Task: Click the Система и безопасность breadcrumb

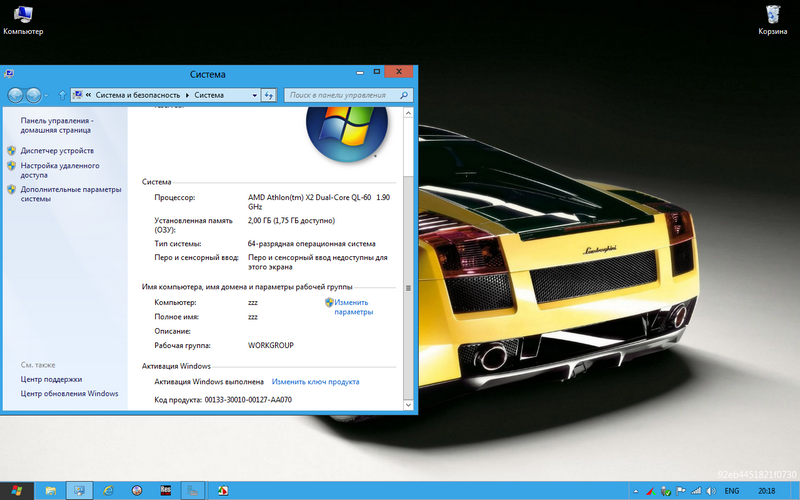Action: pyautogui.click(x=138, y=95)
